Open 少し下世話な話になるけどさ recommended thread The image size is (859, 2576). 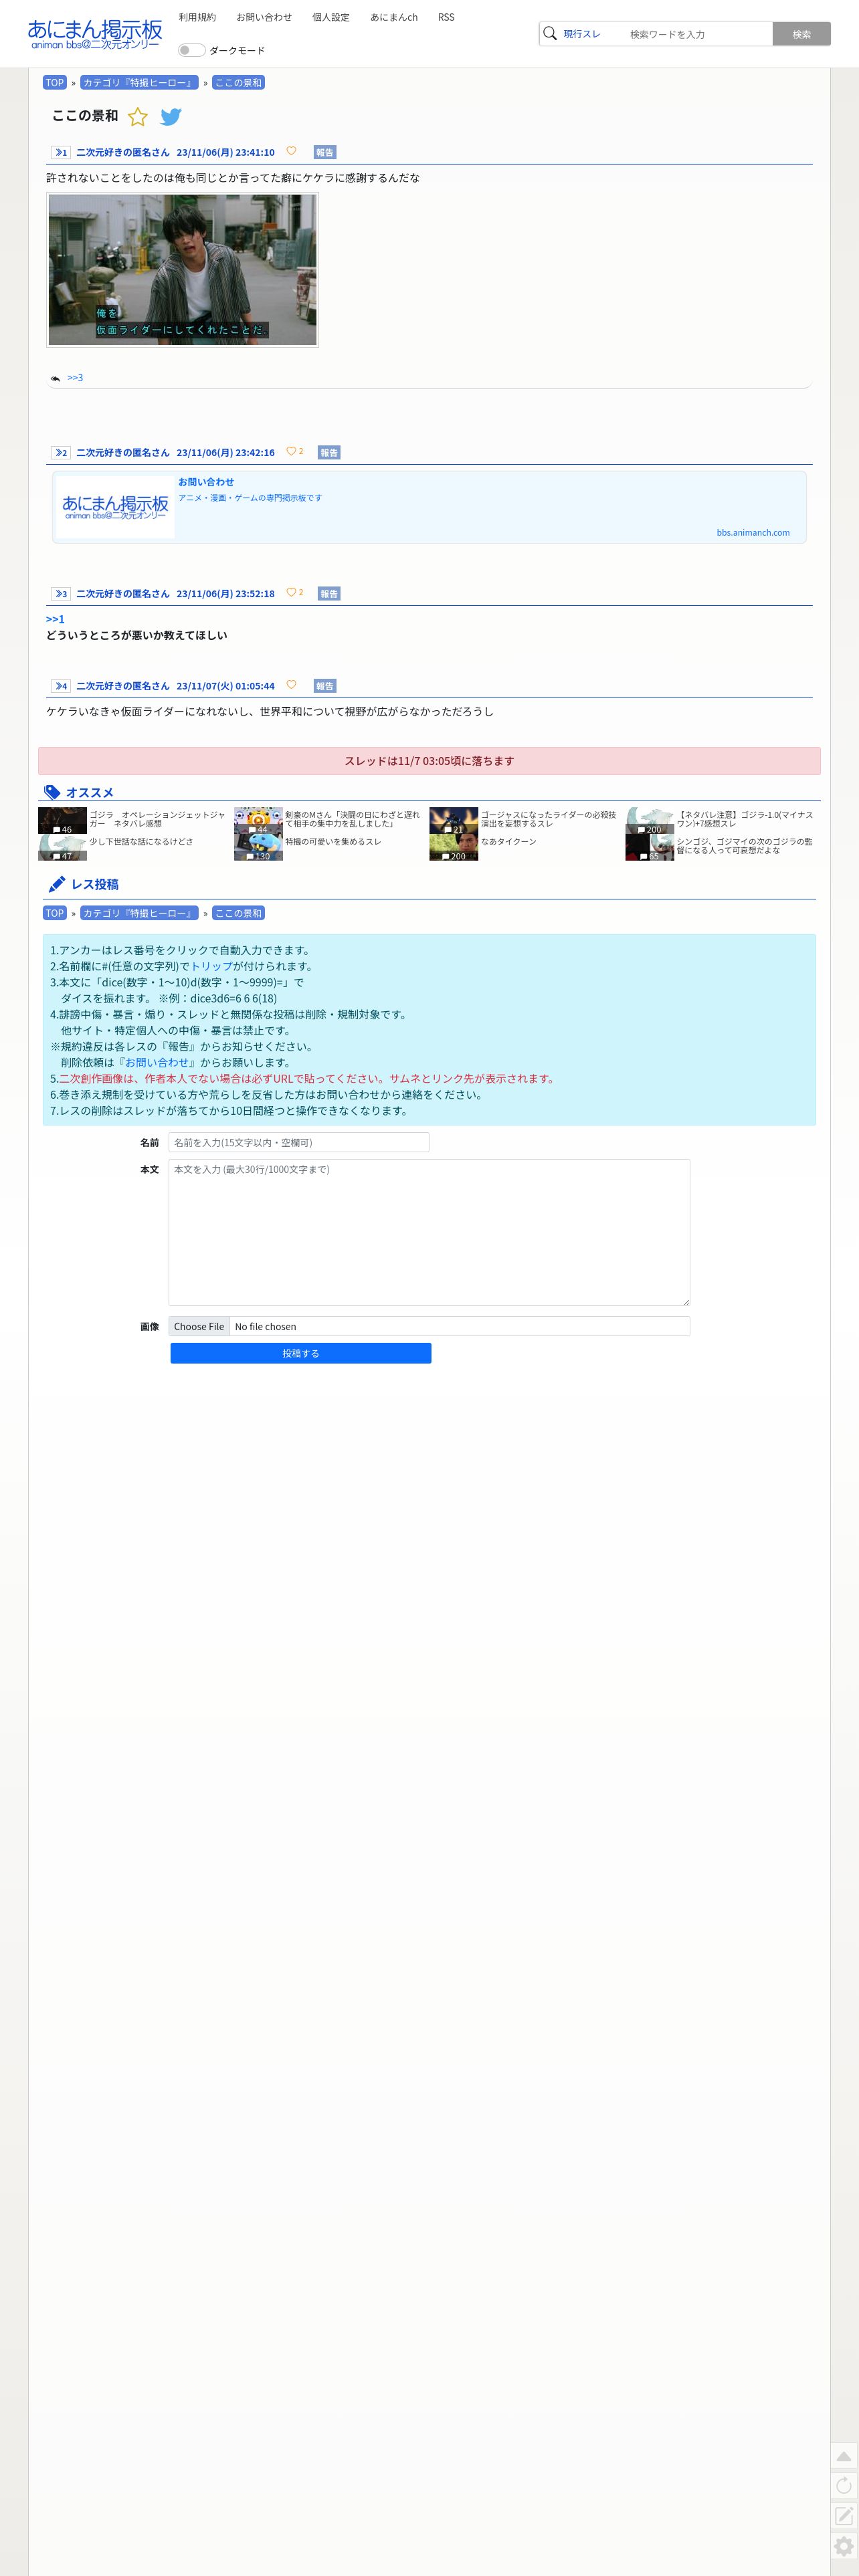(141, 842)
